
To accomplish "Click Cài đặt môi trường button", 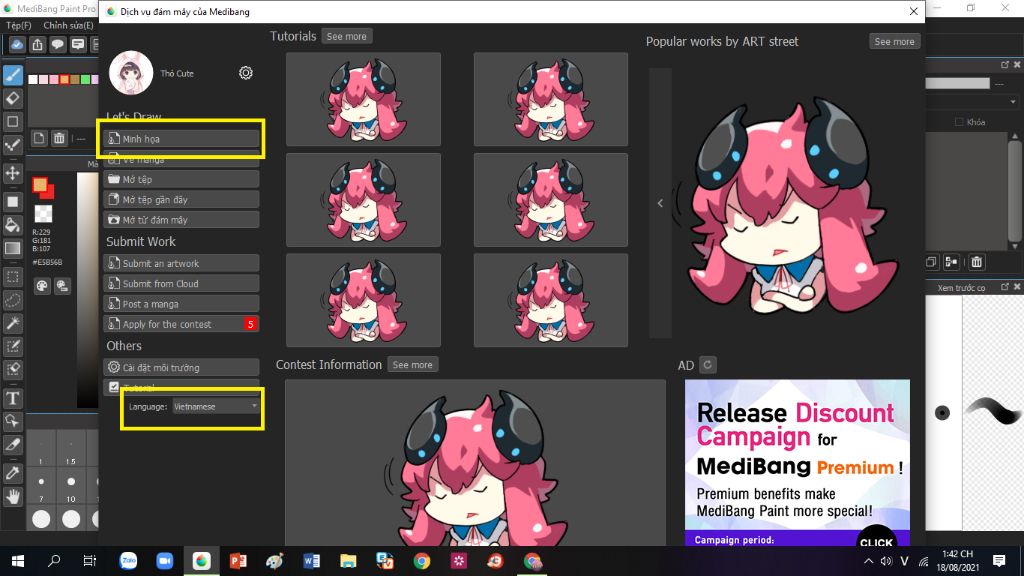I will click(182, 367).
